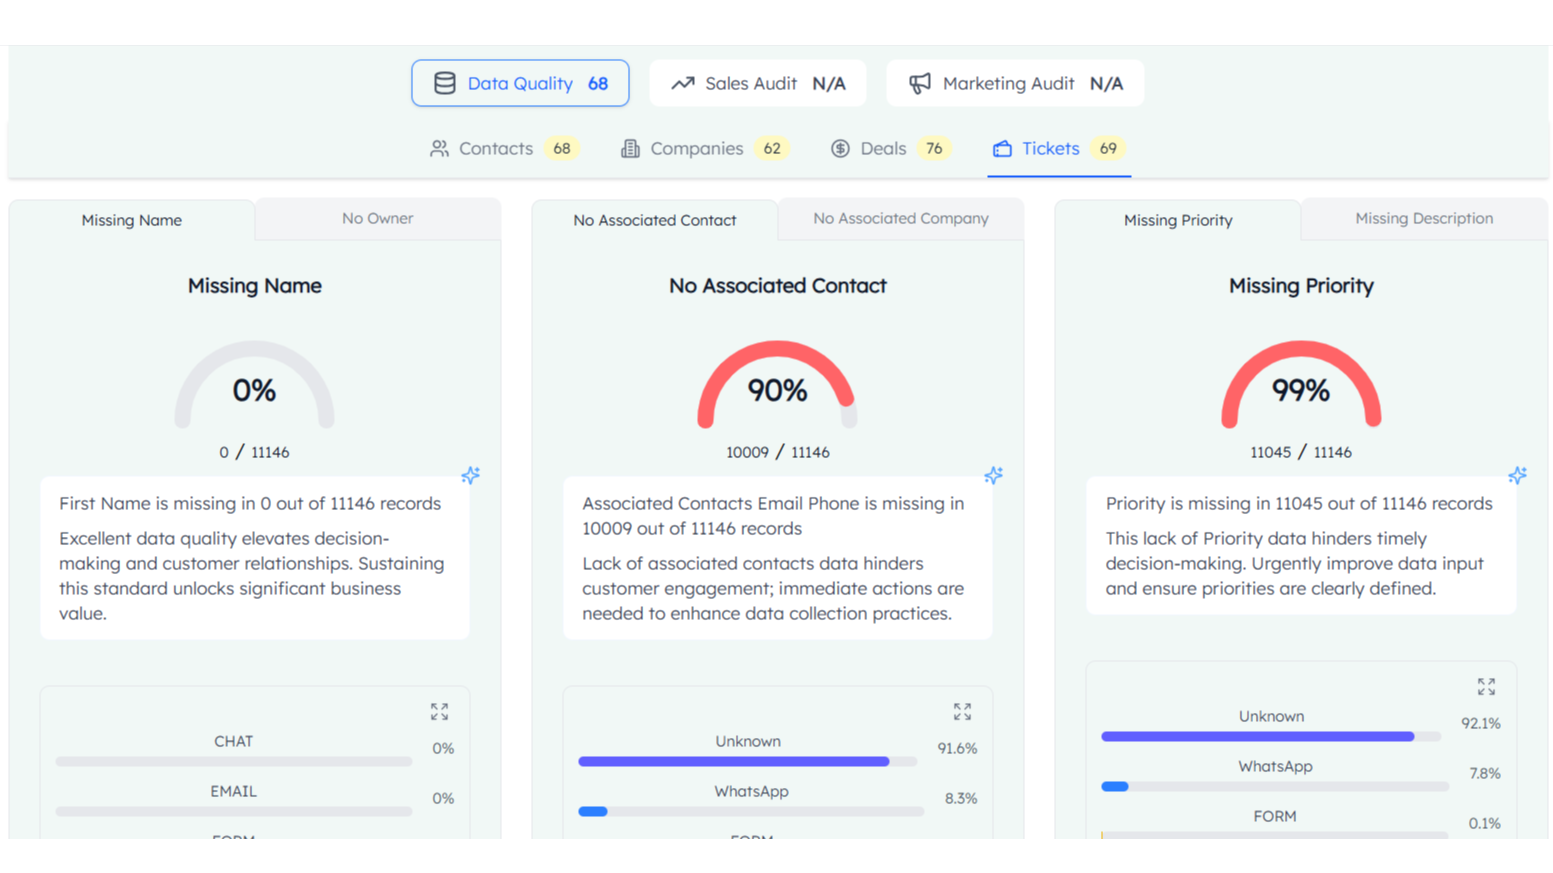The image size is (1553, 873).
Task: Click the Data Quality database icon
Action: click(x=445, y=83)
